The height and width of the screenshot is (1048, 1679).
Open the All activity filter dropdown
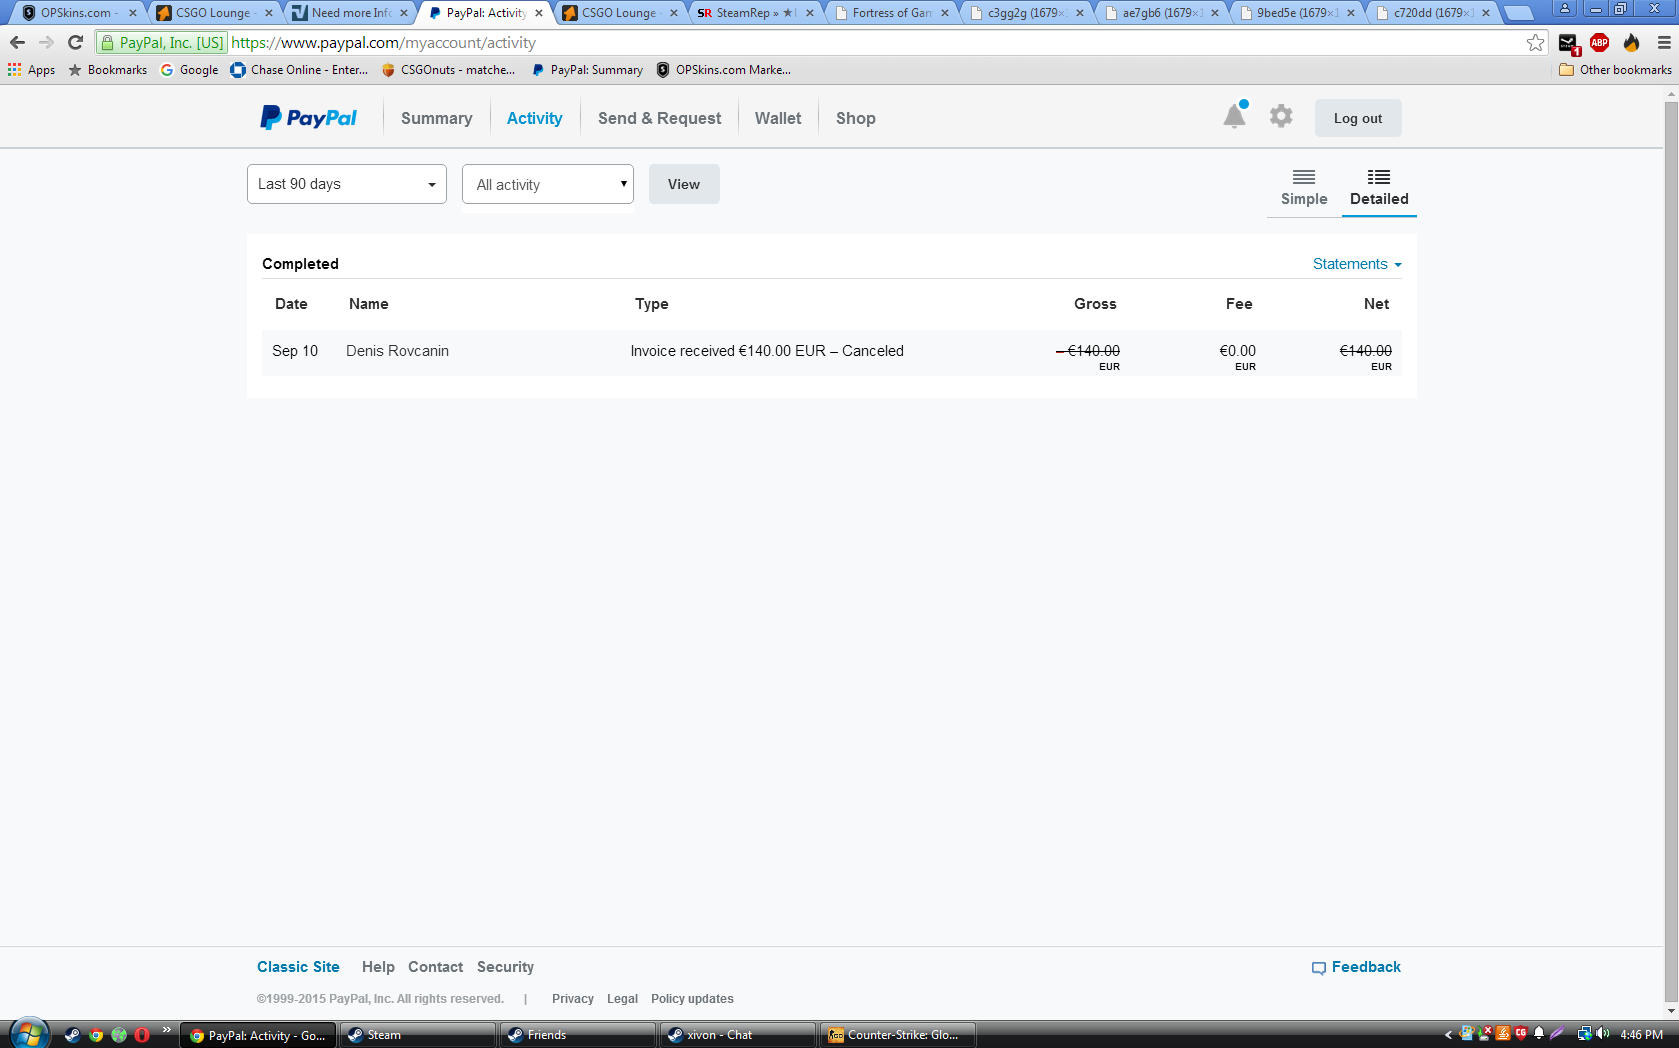point(547,185)
